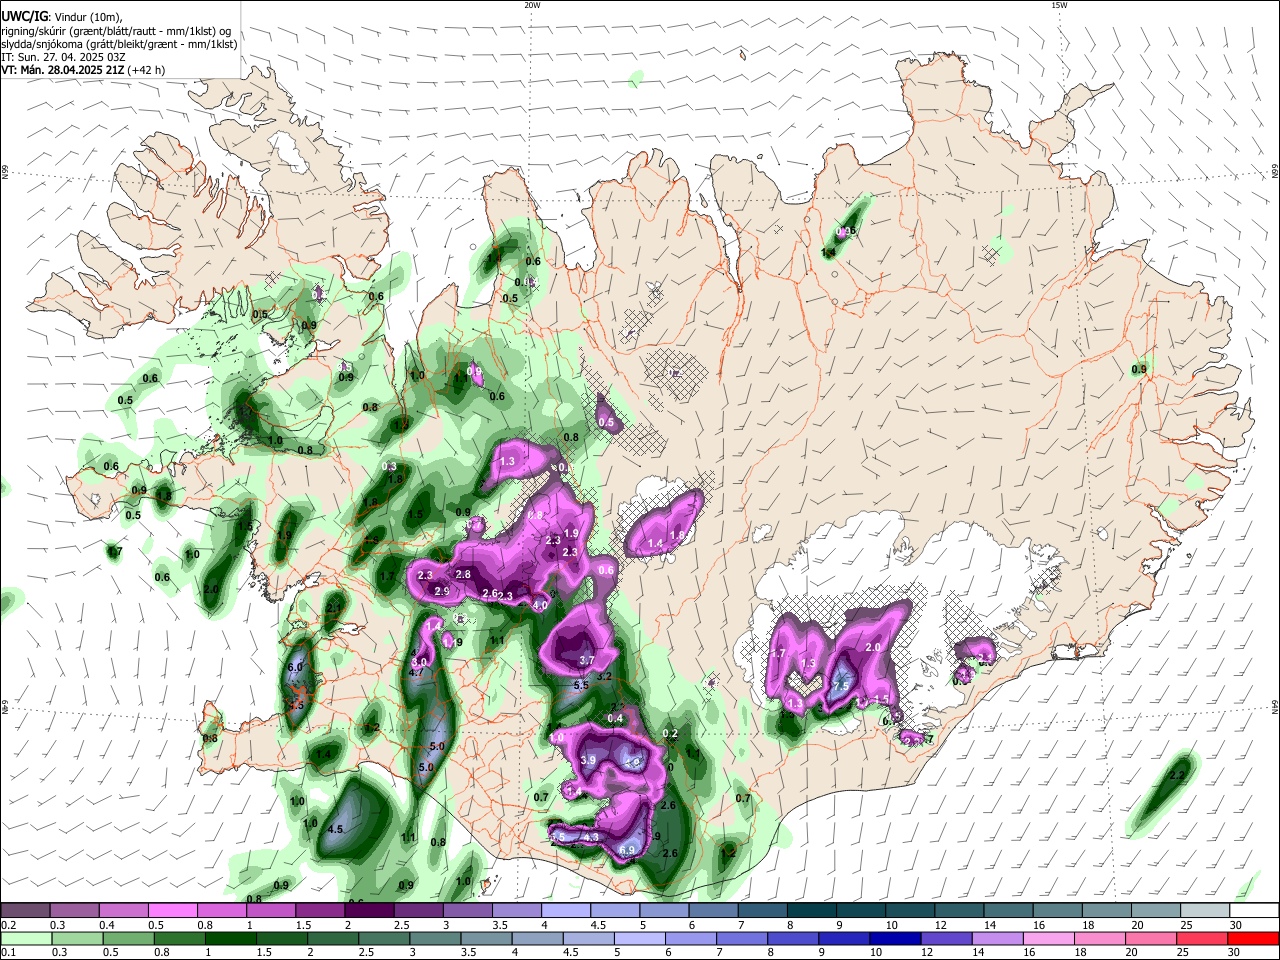
Task: Select lightest green rain swatch between 0.1 and 0.3
Action: pyautogui.click(x=25, y=938)
